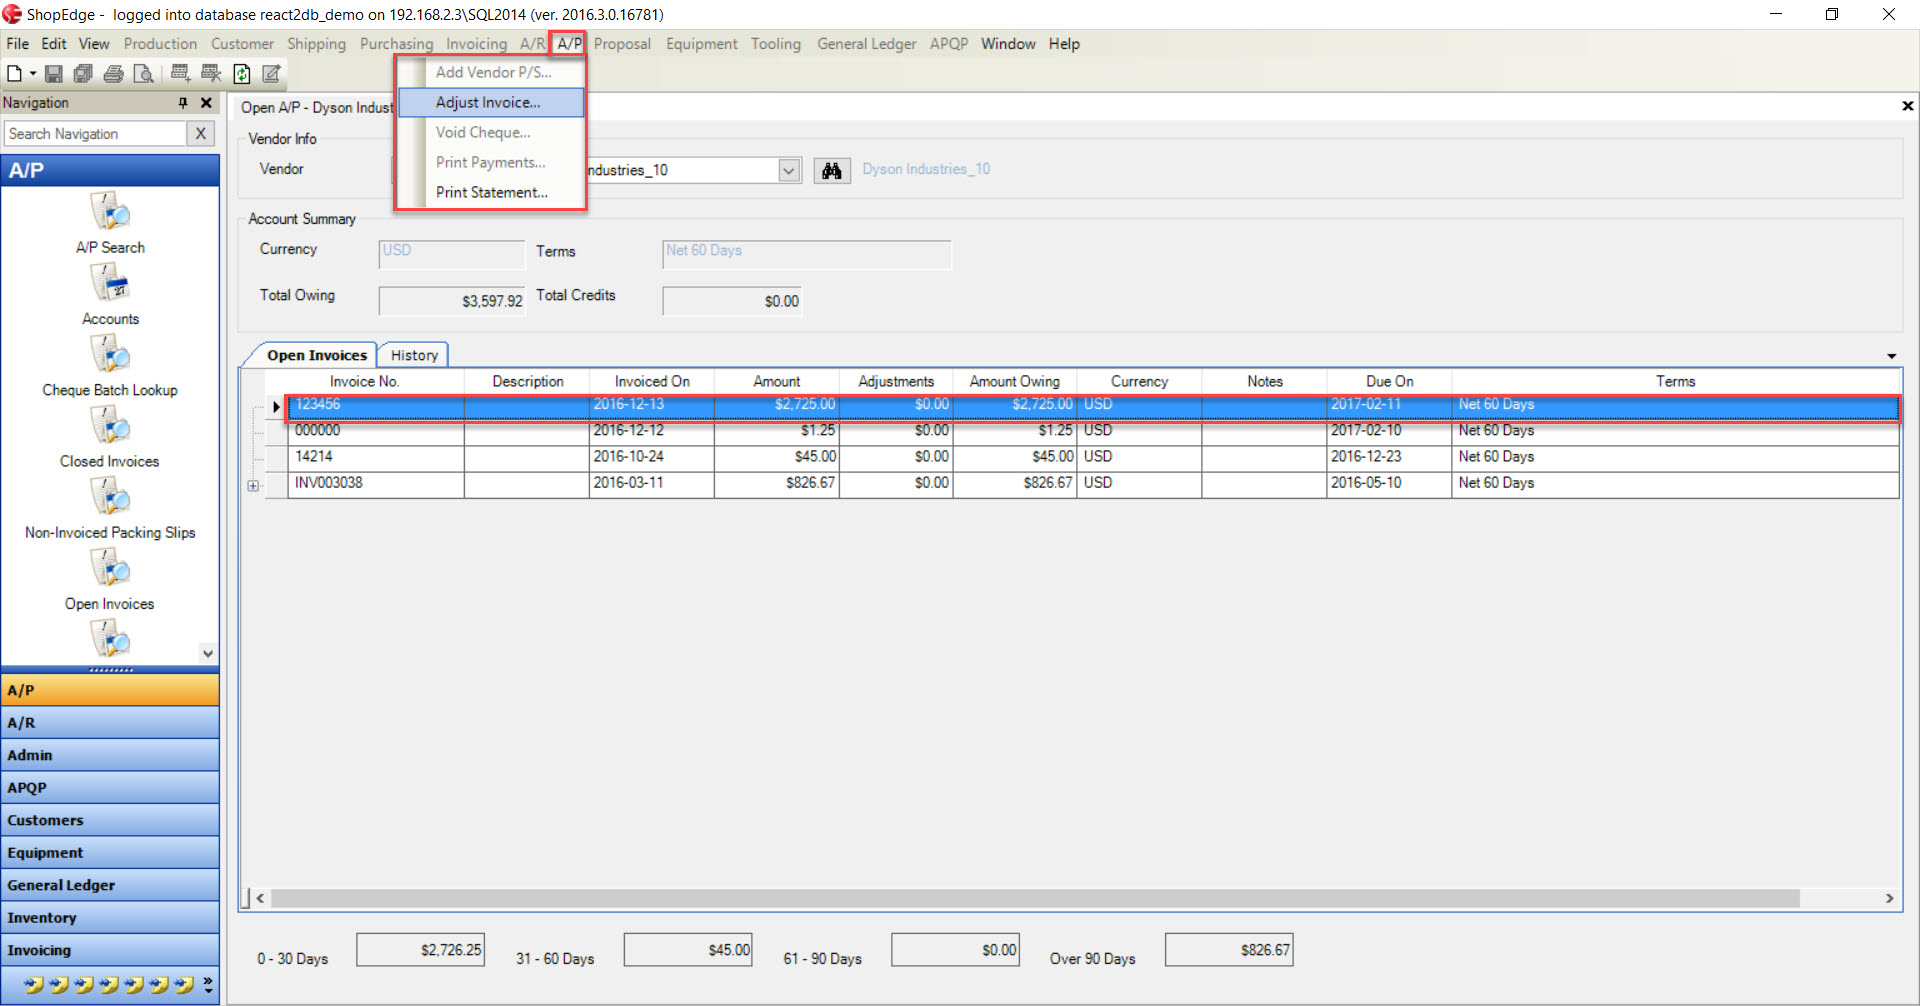Click right arrow on grid horizontal scrollbar

point(1889,898)
